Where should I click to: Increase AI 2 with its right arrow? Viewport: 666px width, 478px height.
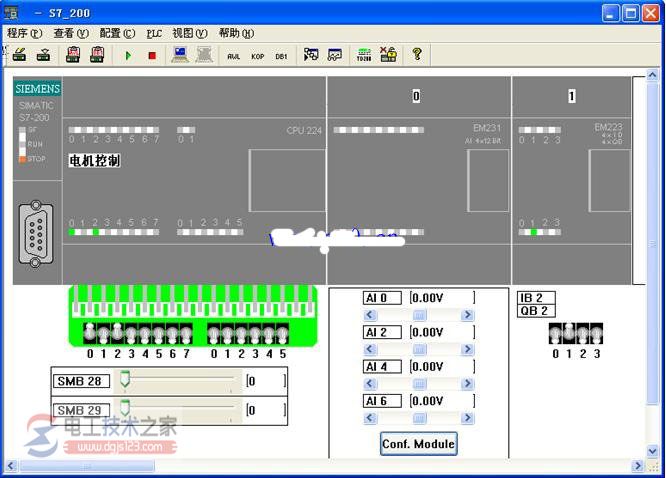468,349
